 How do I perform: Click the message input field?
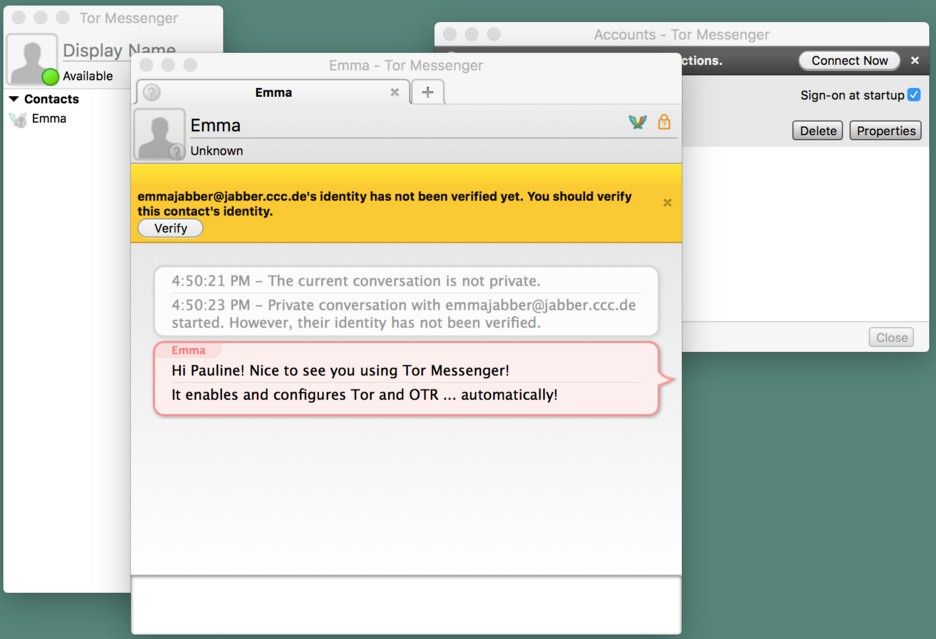click(x=406, y=605)
